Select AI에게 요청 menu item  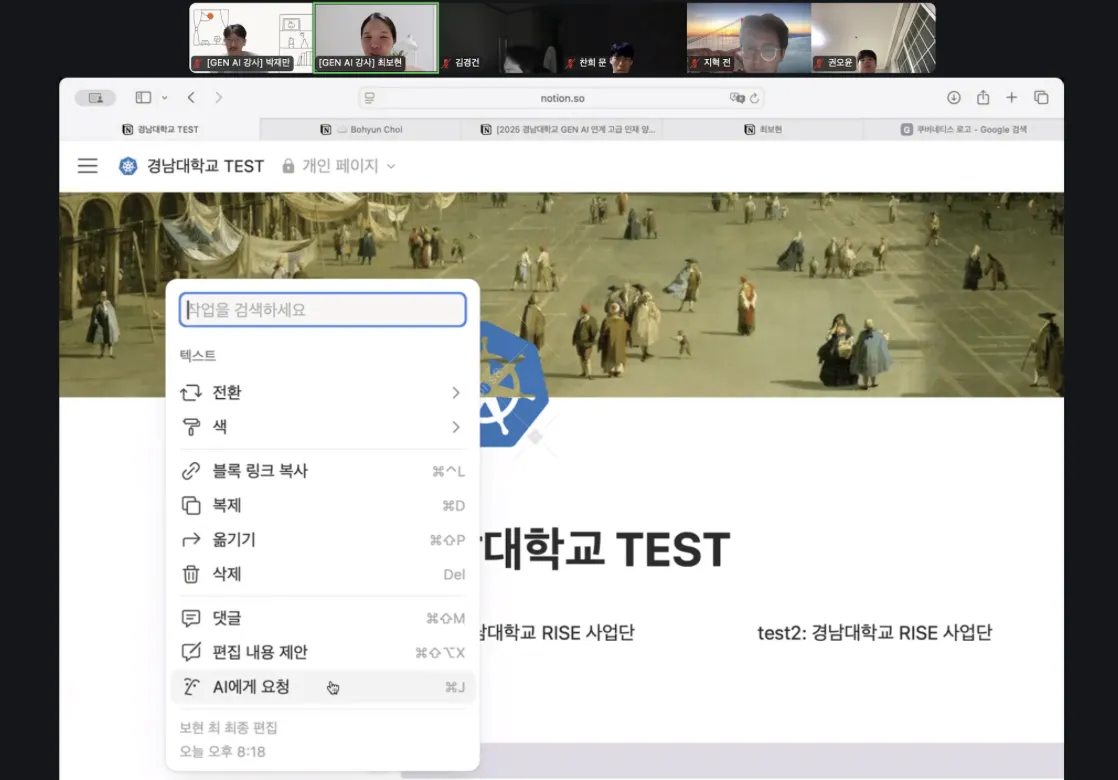click(x=322, y=687)
